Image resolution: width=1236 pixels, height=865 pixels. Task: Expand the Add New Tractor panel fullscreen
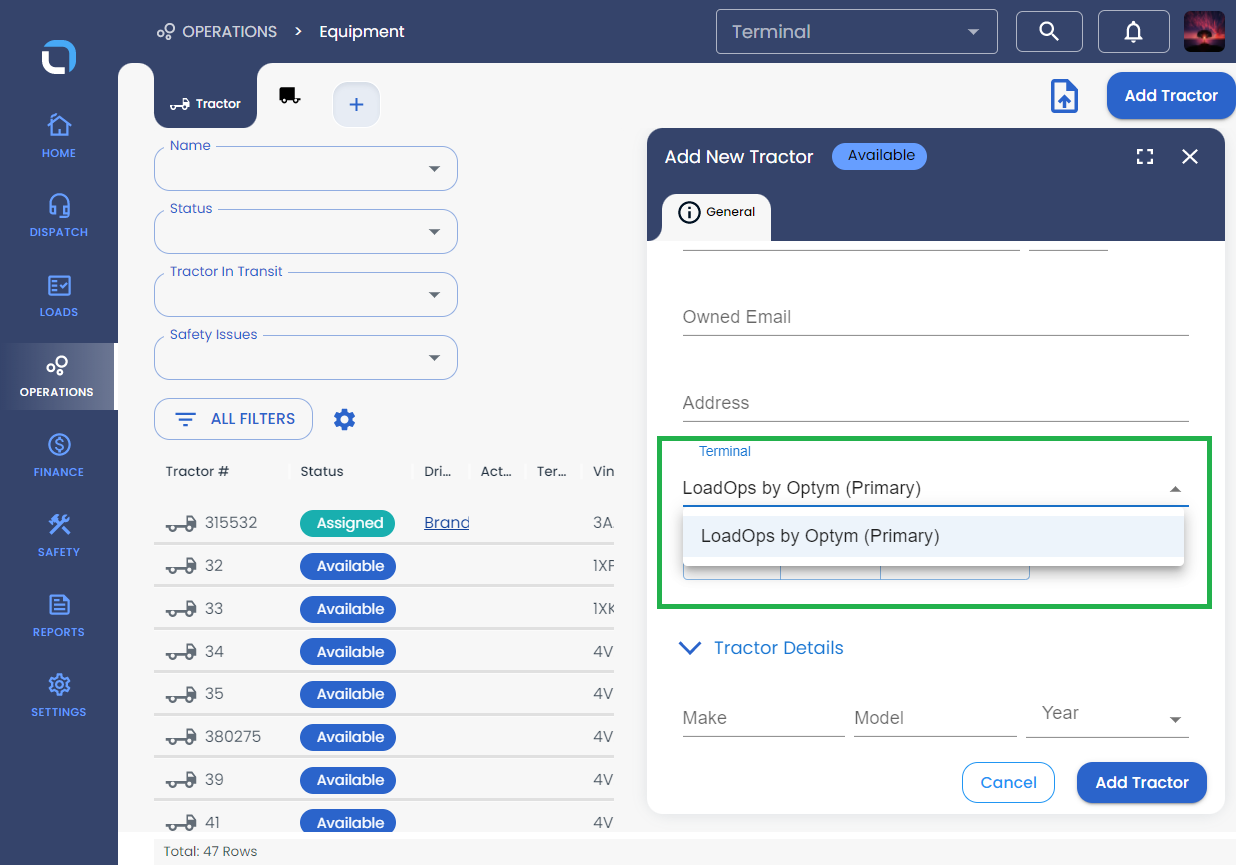[1145, 157]
